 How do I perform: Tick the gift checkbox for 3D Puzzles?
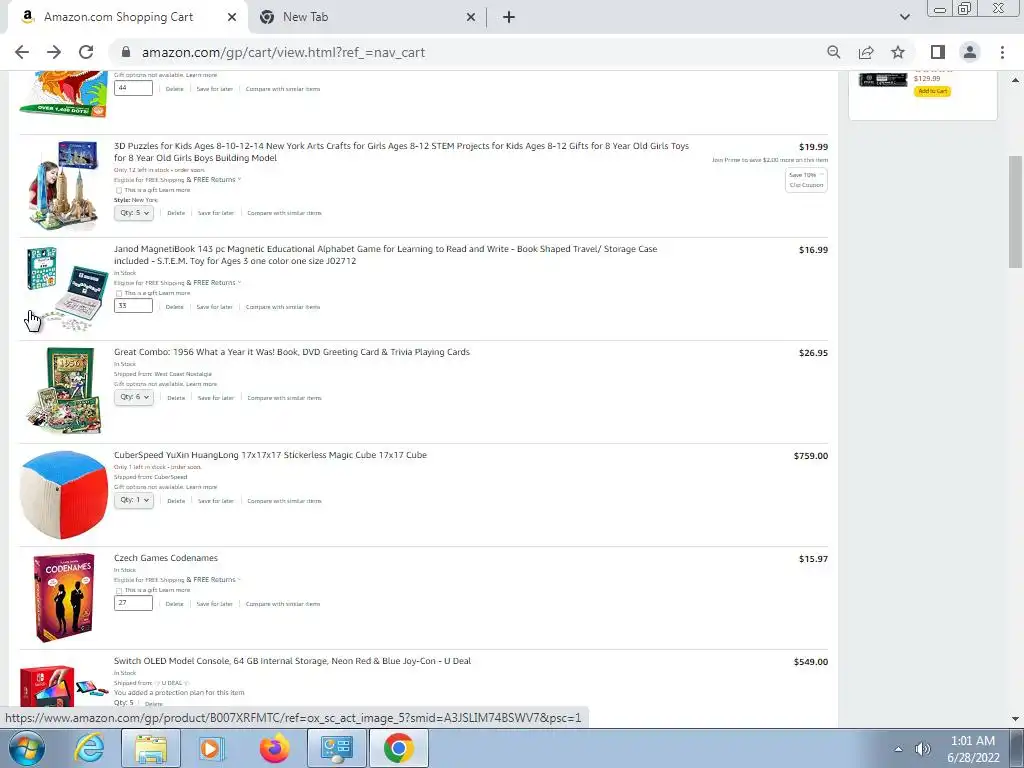click(x=119, y=190)
